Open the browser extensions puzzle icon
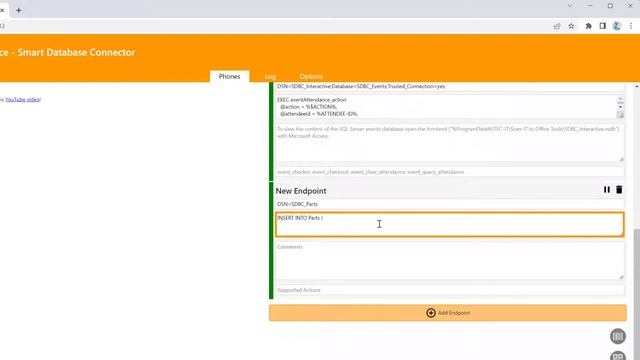Viewport: 640px width, 360px height. click(589, 26)
